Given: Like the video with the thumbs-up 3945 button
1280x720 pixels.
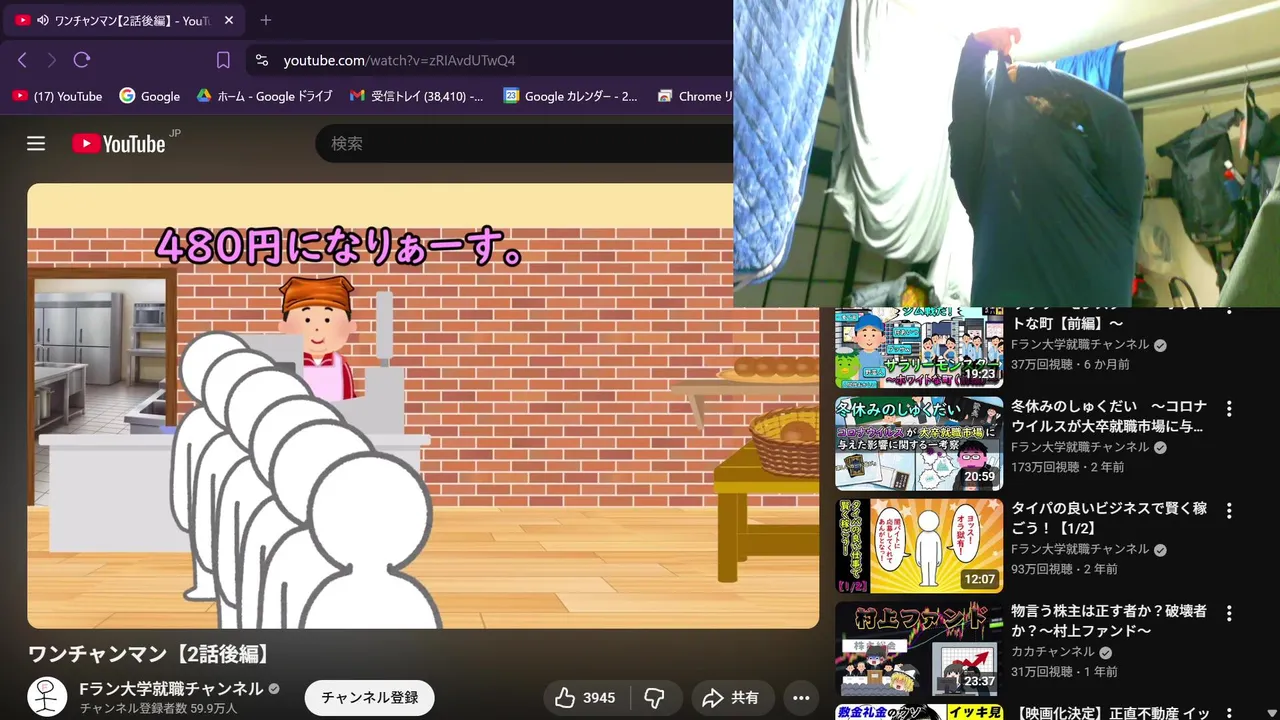Looking at the screenshot, I should 585,697.
